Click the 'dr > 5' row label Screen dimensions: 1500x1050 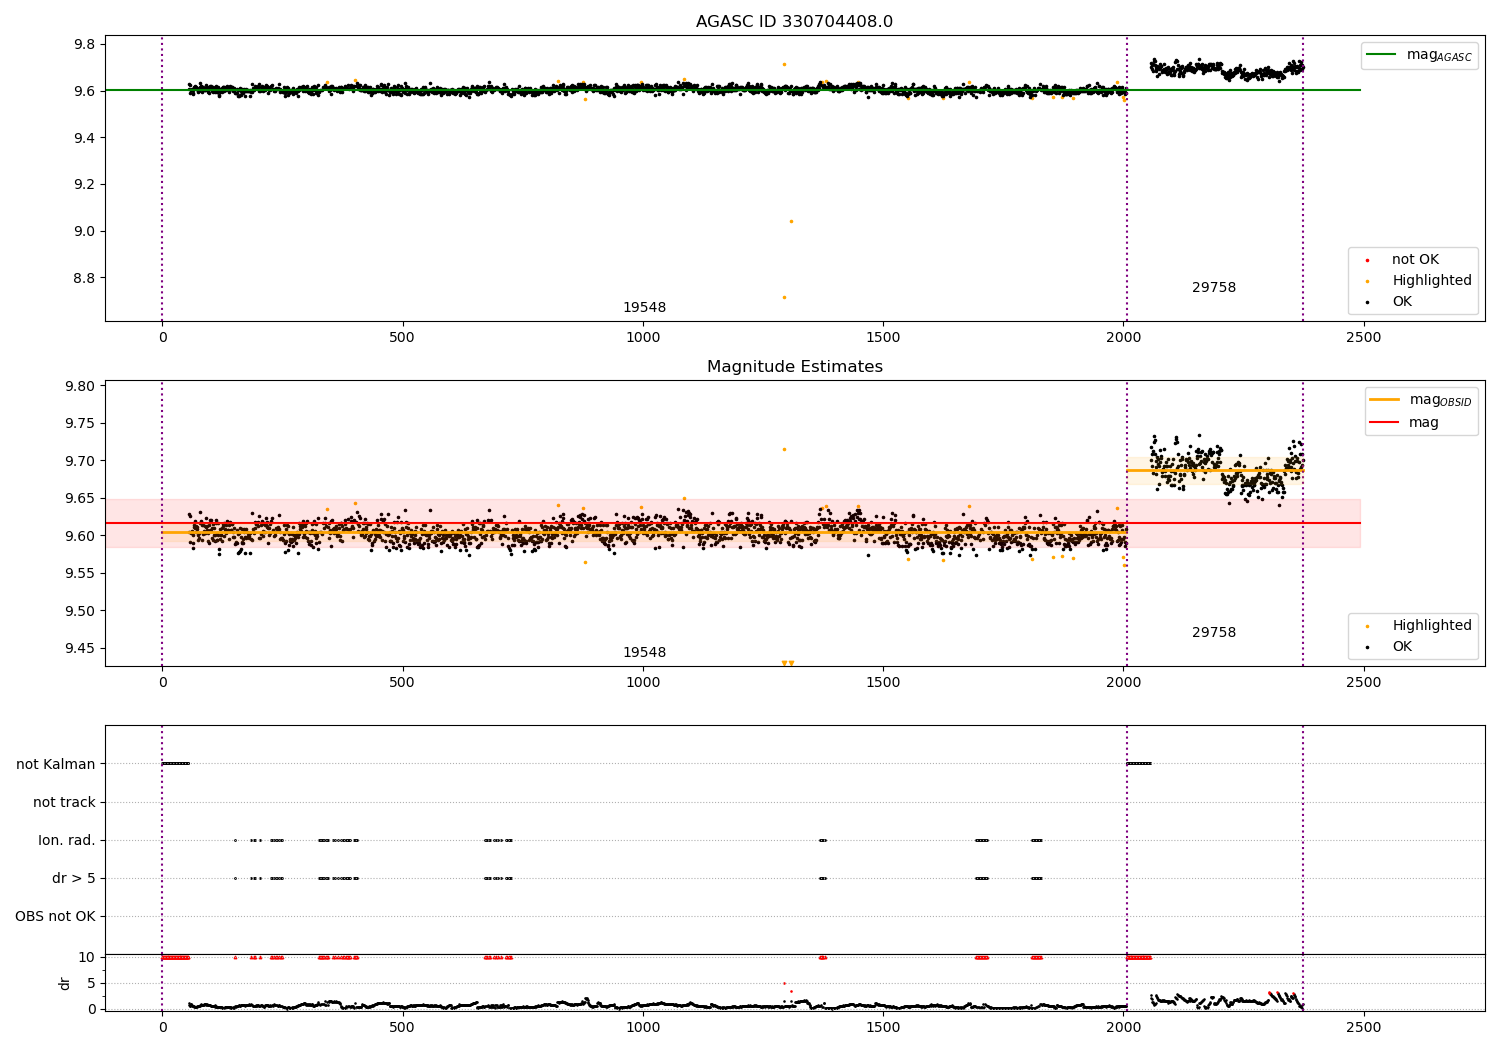pyautogui.click(x=74, y=878)
